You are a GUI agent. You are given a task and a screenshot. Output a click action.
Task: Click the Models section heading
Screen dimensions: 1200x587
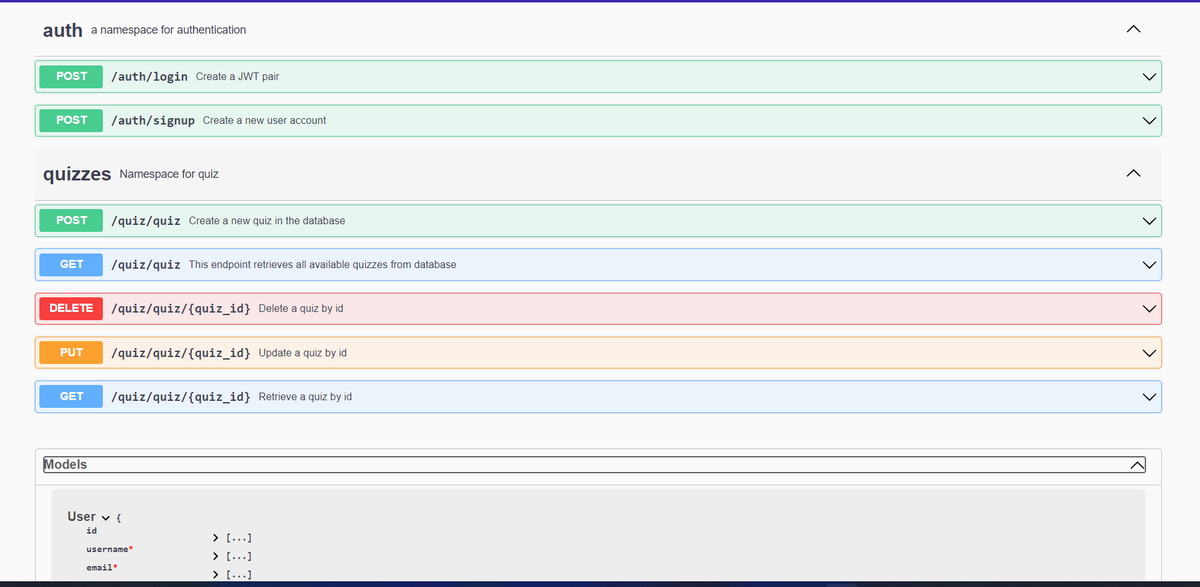tap(65, 464)
